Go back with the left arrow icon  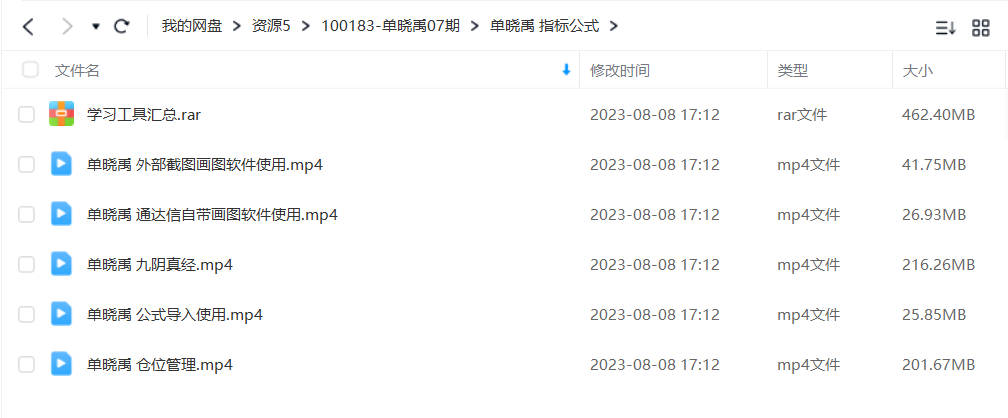pos(28,26)
